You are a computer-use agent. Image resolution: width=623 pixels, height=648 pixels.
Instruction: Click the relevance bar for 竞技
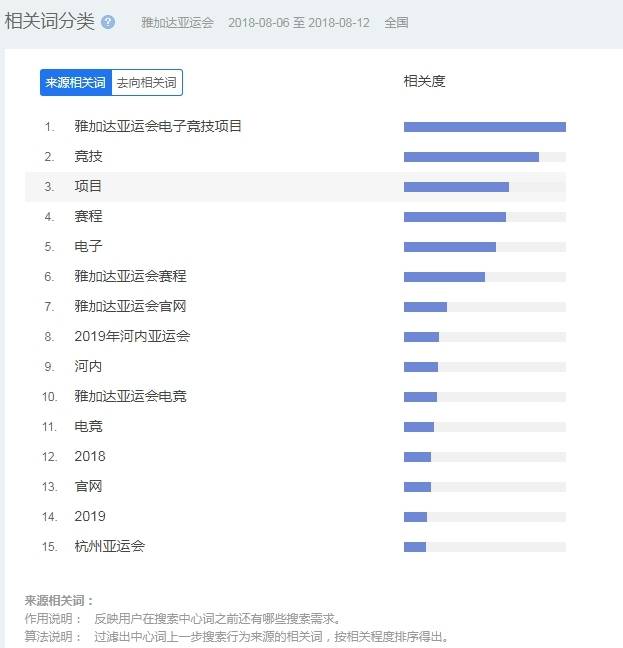coord(471,157)
